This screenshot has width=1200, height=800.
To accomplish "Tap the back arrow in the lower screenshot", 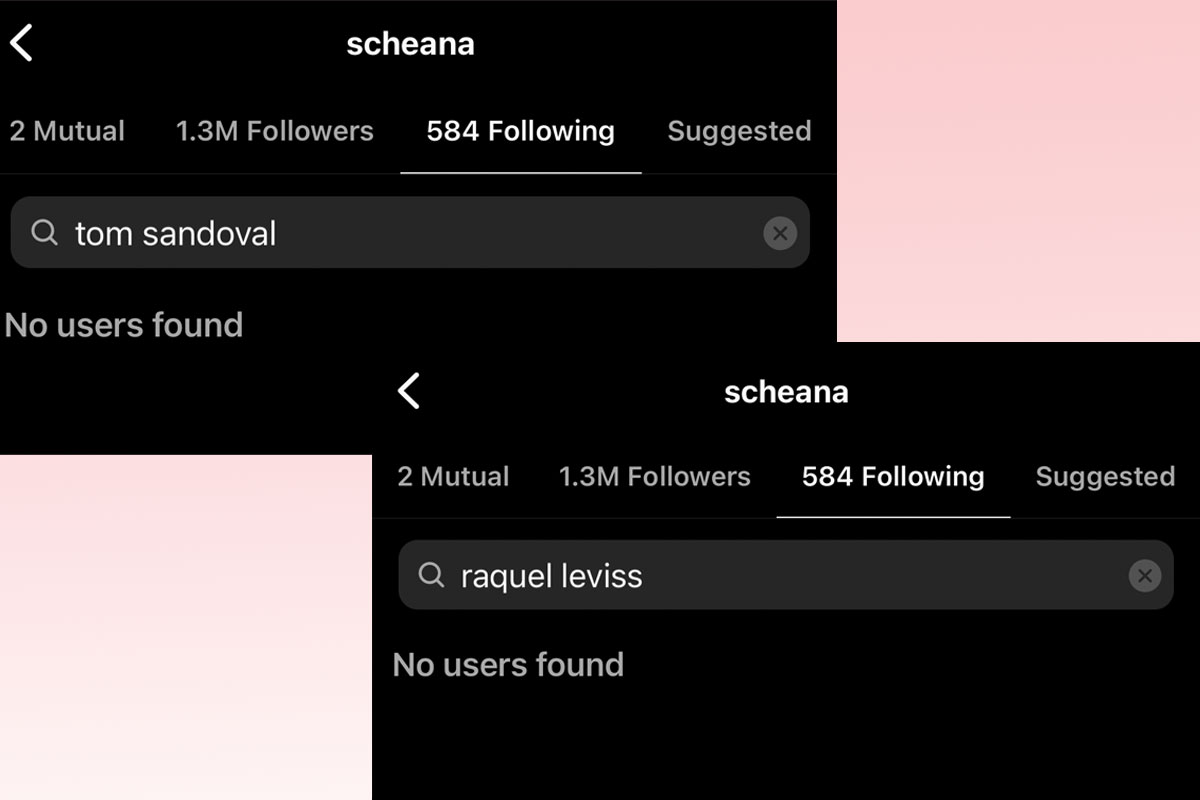I will pos(409,391).
